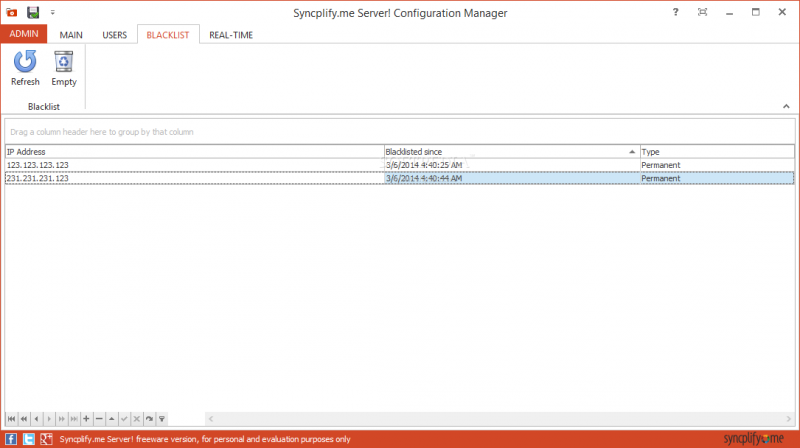Image resolution: width=800 pixels, height=448 pixels.
Task: Go to last record in navigator
Action: [x=74, y=419]
